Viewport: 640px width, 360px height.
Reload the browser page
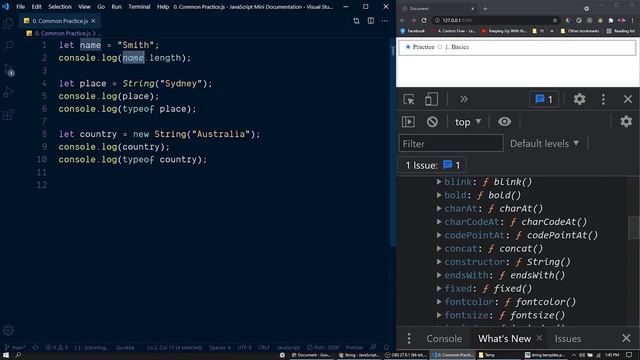[424, 20]
